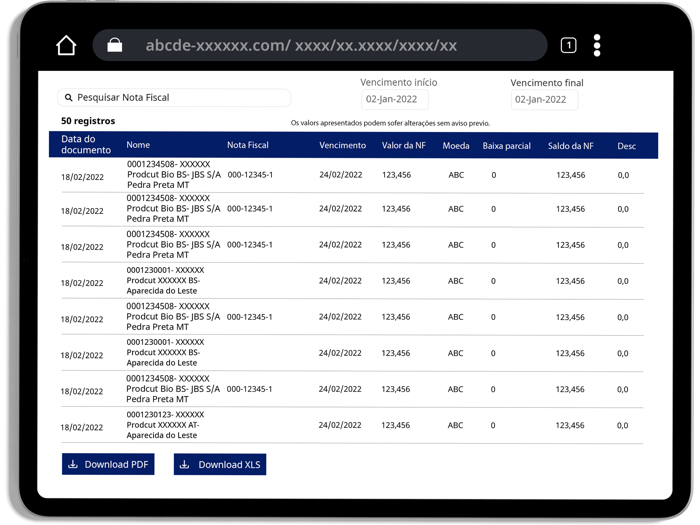700x525 pixels.
Task: Sort by Data do documento column header
Action: point(86,145)
